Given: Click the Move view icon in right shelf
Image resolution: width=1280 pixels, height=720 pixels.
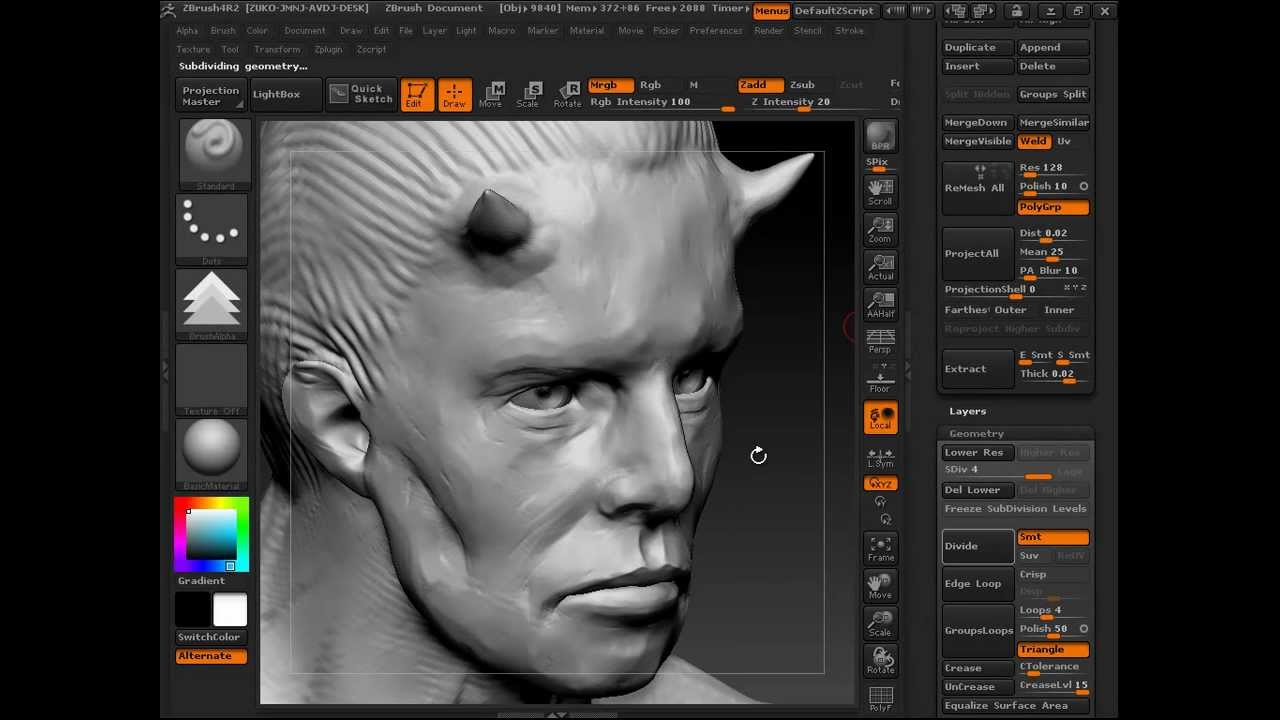Looking at the screenshot, I should [x=880, y=585].
